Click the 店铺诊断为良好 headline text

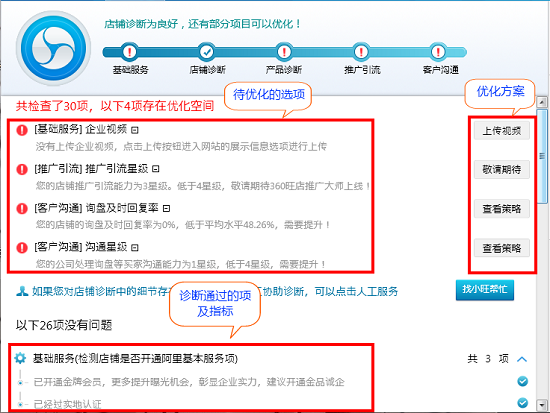202,24
